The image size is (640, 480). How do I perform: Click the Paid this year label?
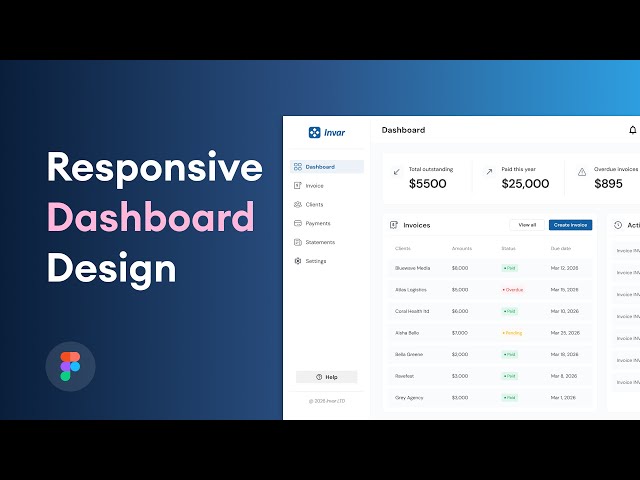click(518, 169)
